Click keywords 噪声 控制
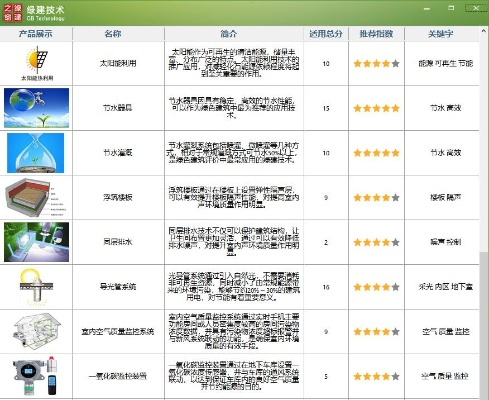This screenshot has height=400, width=489. [446, 242]
